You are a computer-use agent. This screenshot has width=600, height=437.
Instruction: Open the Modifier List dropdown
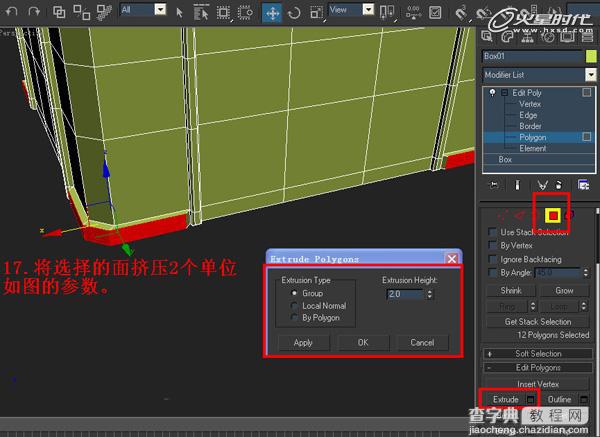590,75
